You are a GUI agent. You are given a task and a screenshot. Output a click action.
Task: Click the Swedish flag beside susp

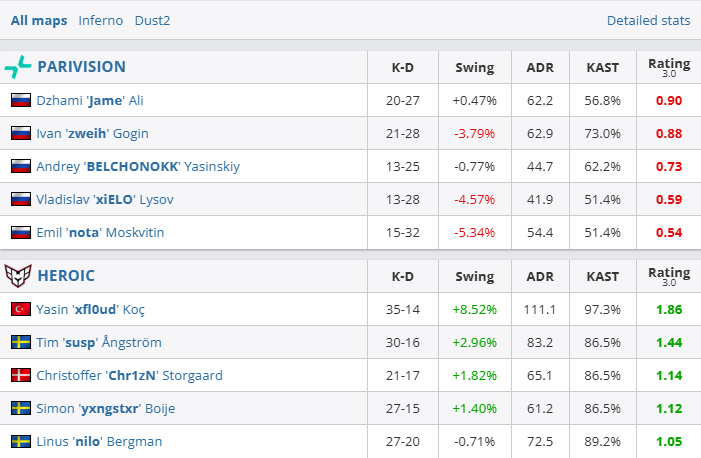click(x=20, y=342)
